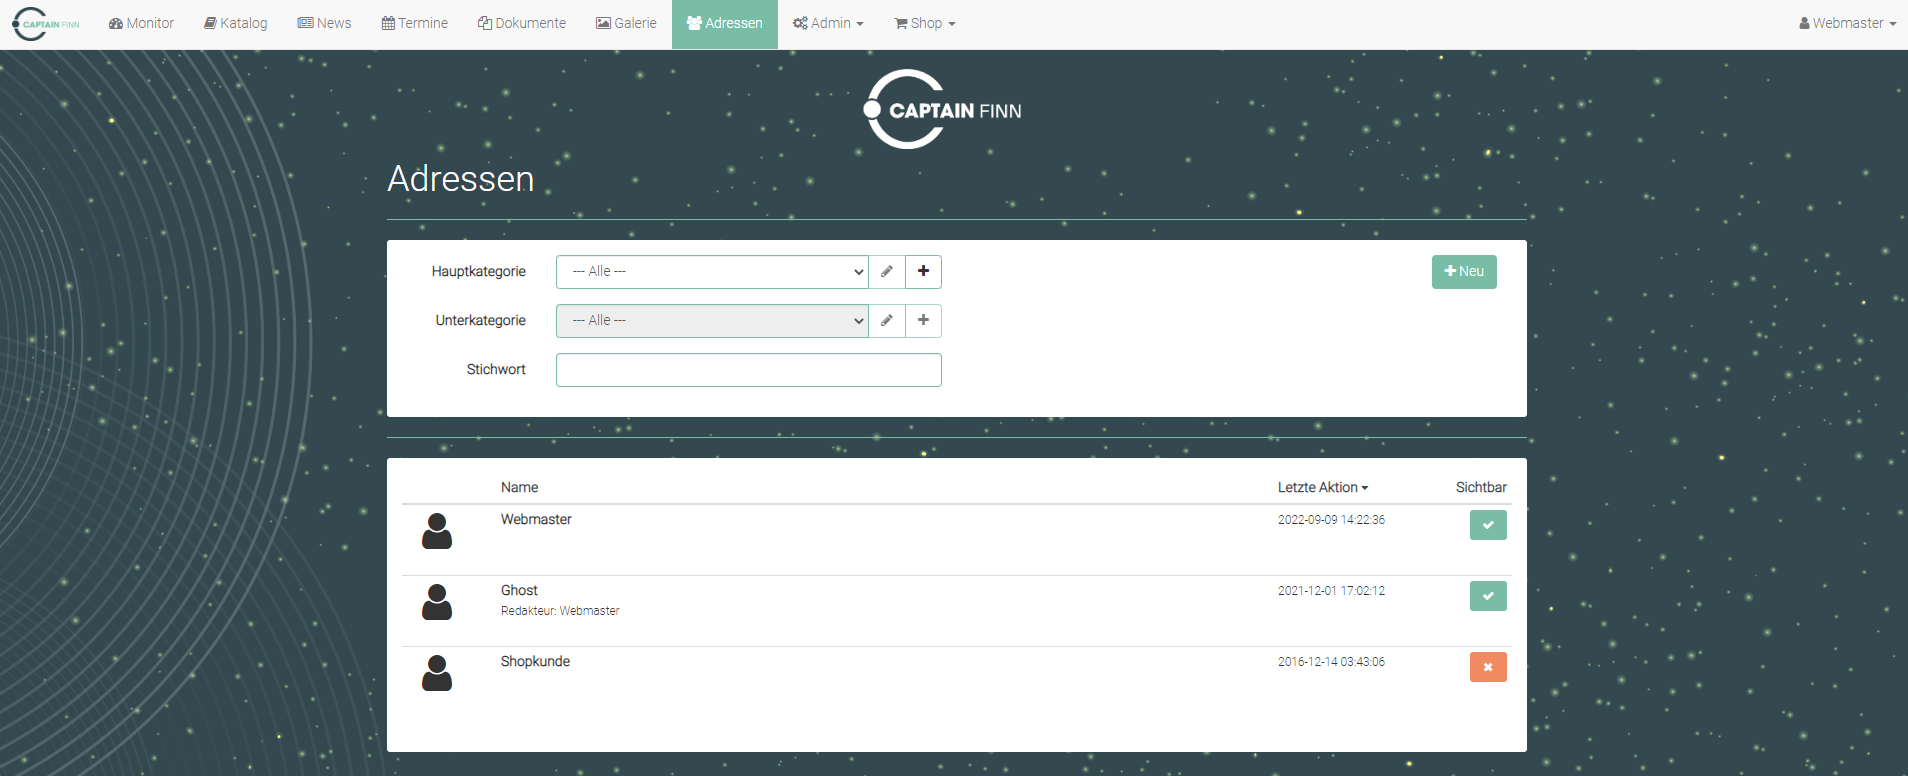The width and height of the screenshot is (1908, 776).
Task: Open the Webmaster name link in list
Action: click(536, 520)
